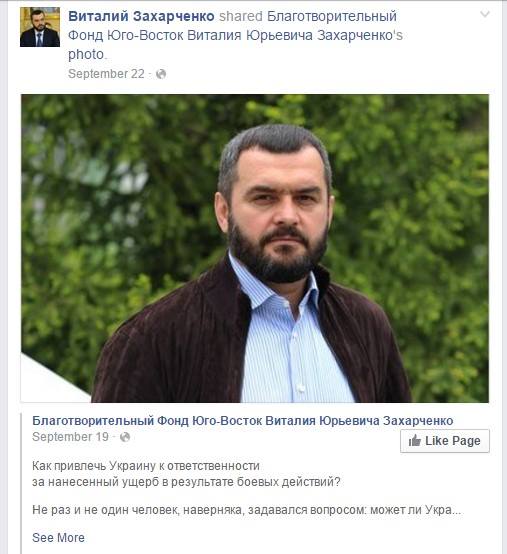This screenshot has width=507, height=554.
Task: Click 'Фонд Юго-Восток Виталия Юрьевича' header link
Action: [x=190, y=35]
